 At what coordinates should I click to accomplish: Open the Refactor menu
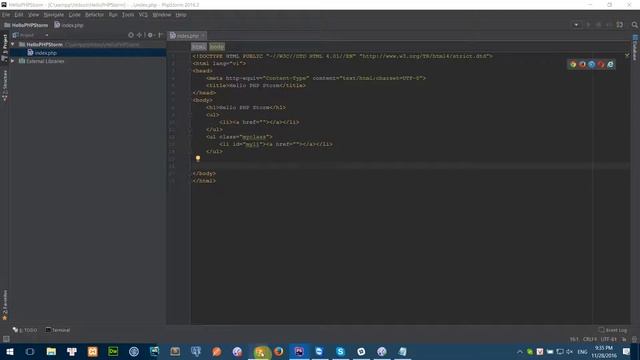click(x=94, y=15)
